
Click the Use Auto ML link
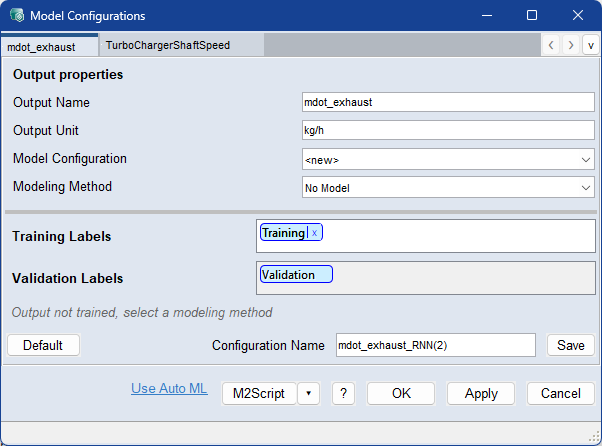coord(169,389)
